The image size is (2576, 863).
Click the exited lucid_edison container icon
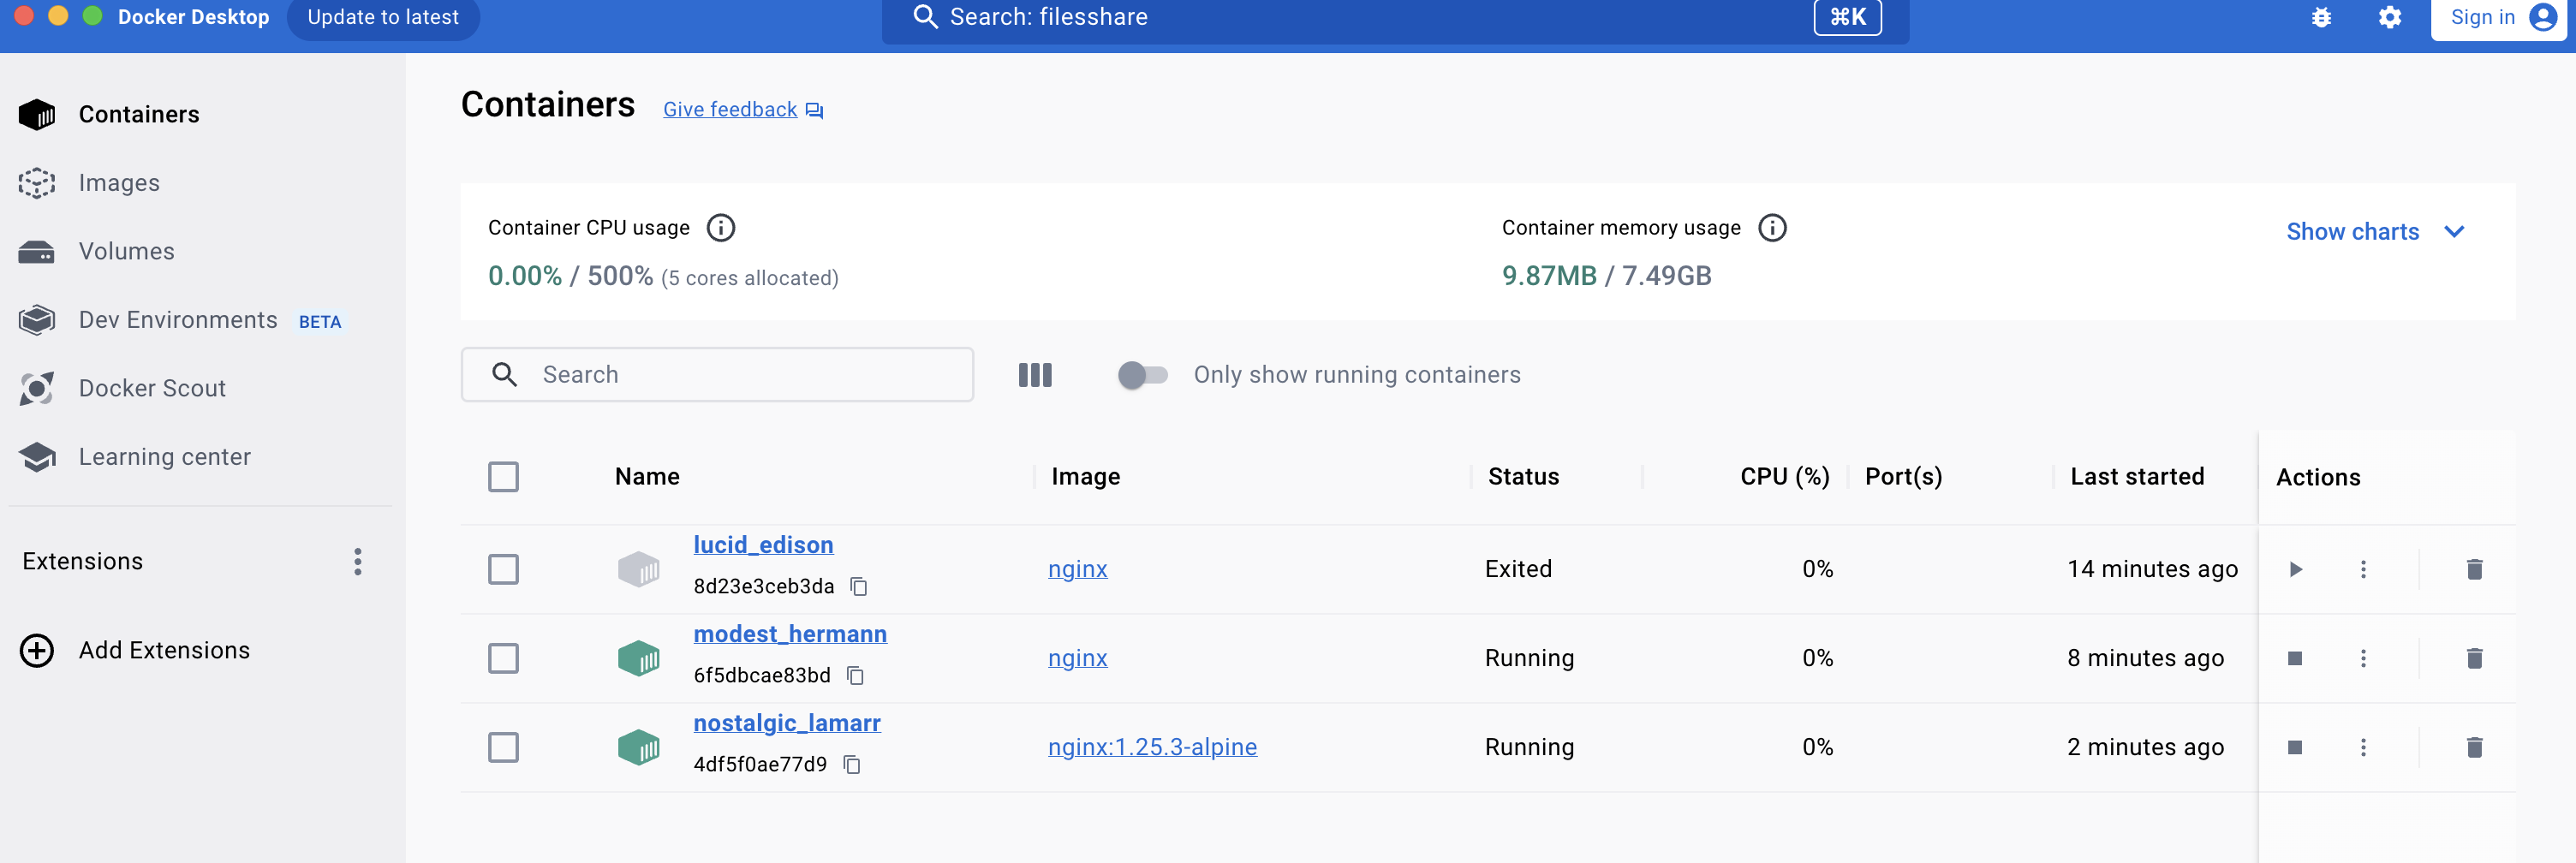click(x=638, y=569)
